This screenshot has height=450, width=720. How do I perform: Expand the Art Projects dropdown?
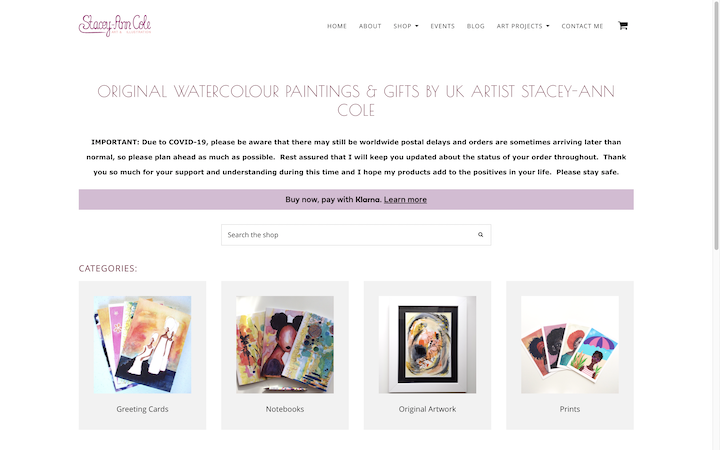523,26
